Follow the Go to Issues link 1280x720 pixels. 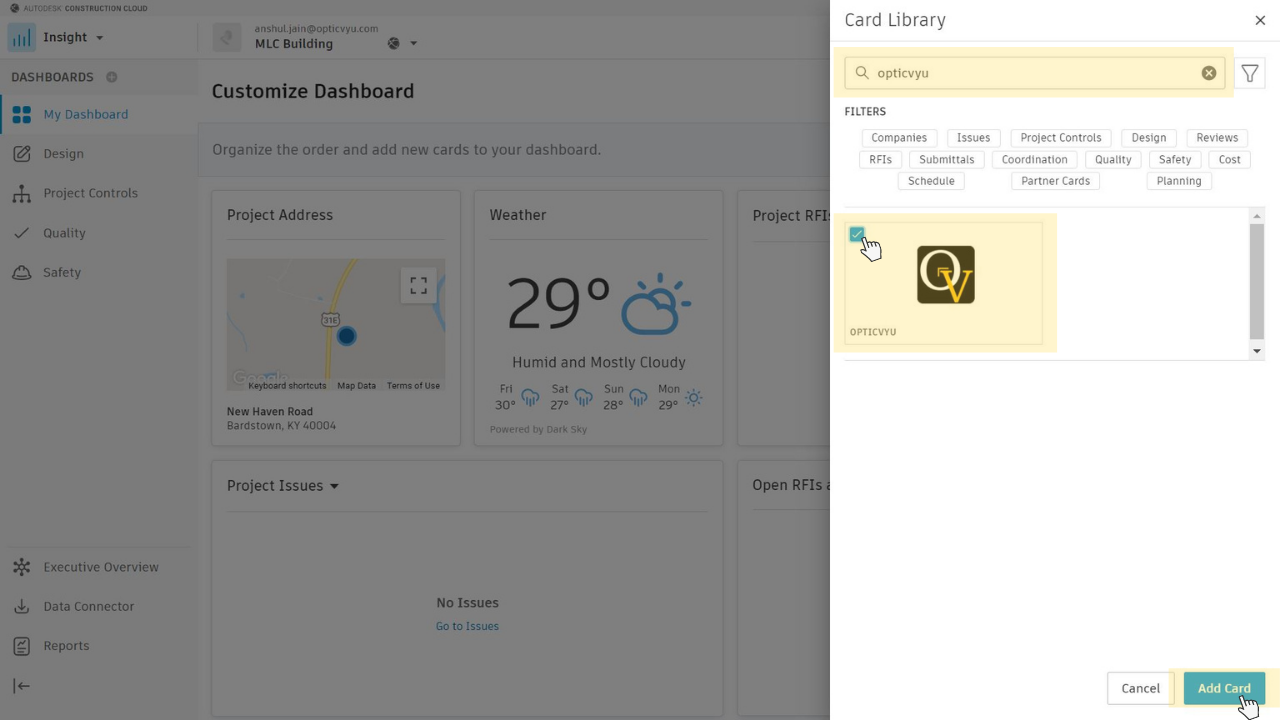(467, 626)
